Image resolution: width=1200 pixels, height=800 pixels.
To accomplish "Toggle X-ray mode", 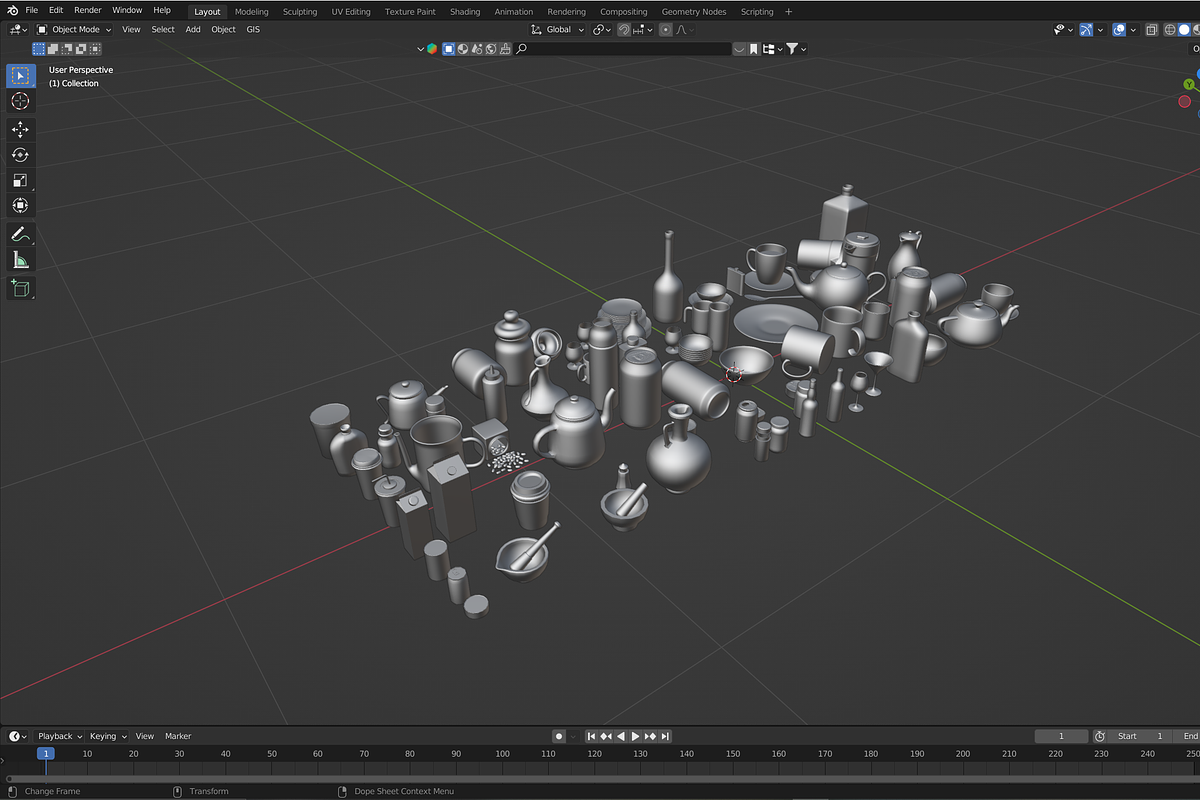I will tap(1153, 30).
